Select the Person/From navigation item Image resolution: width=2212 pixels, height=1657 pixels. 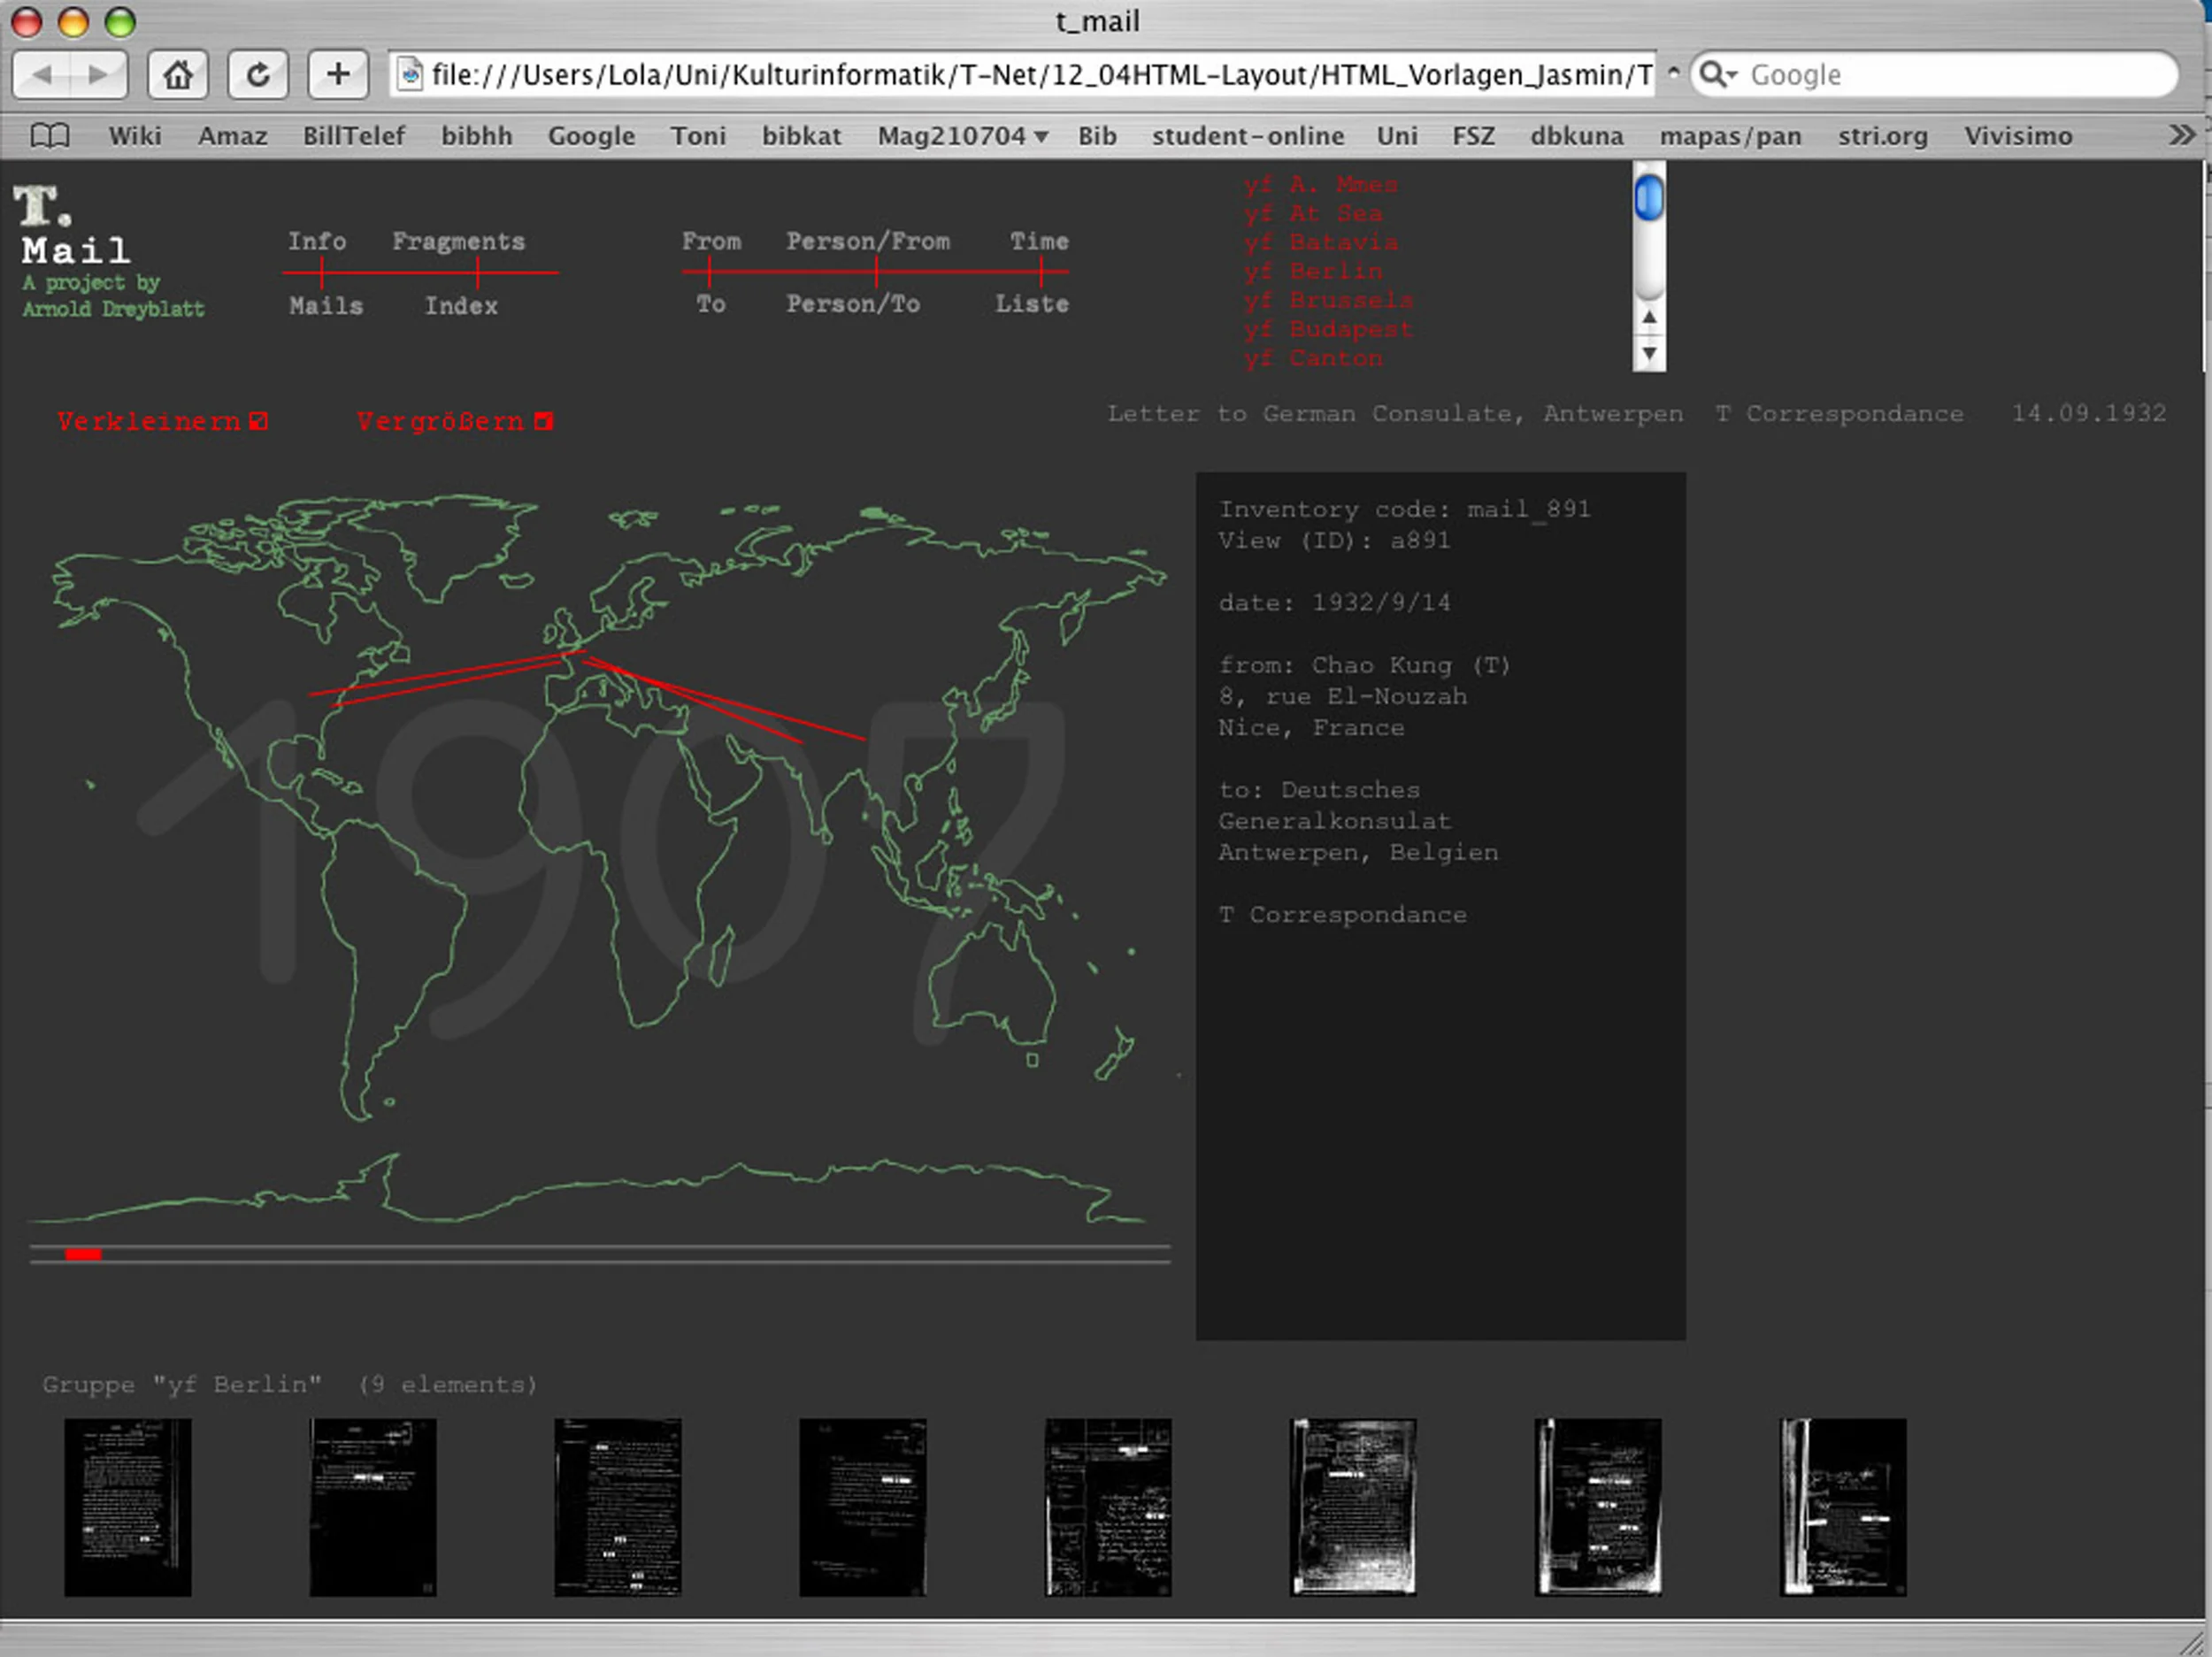pos(867,241)
